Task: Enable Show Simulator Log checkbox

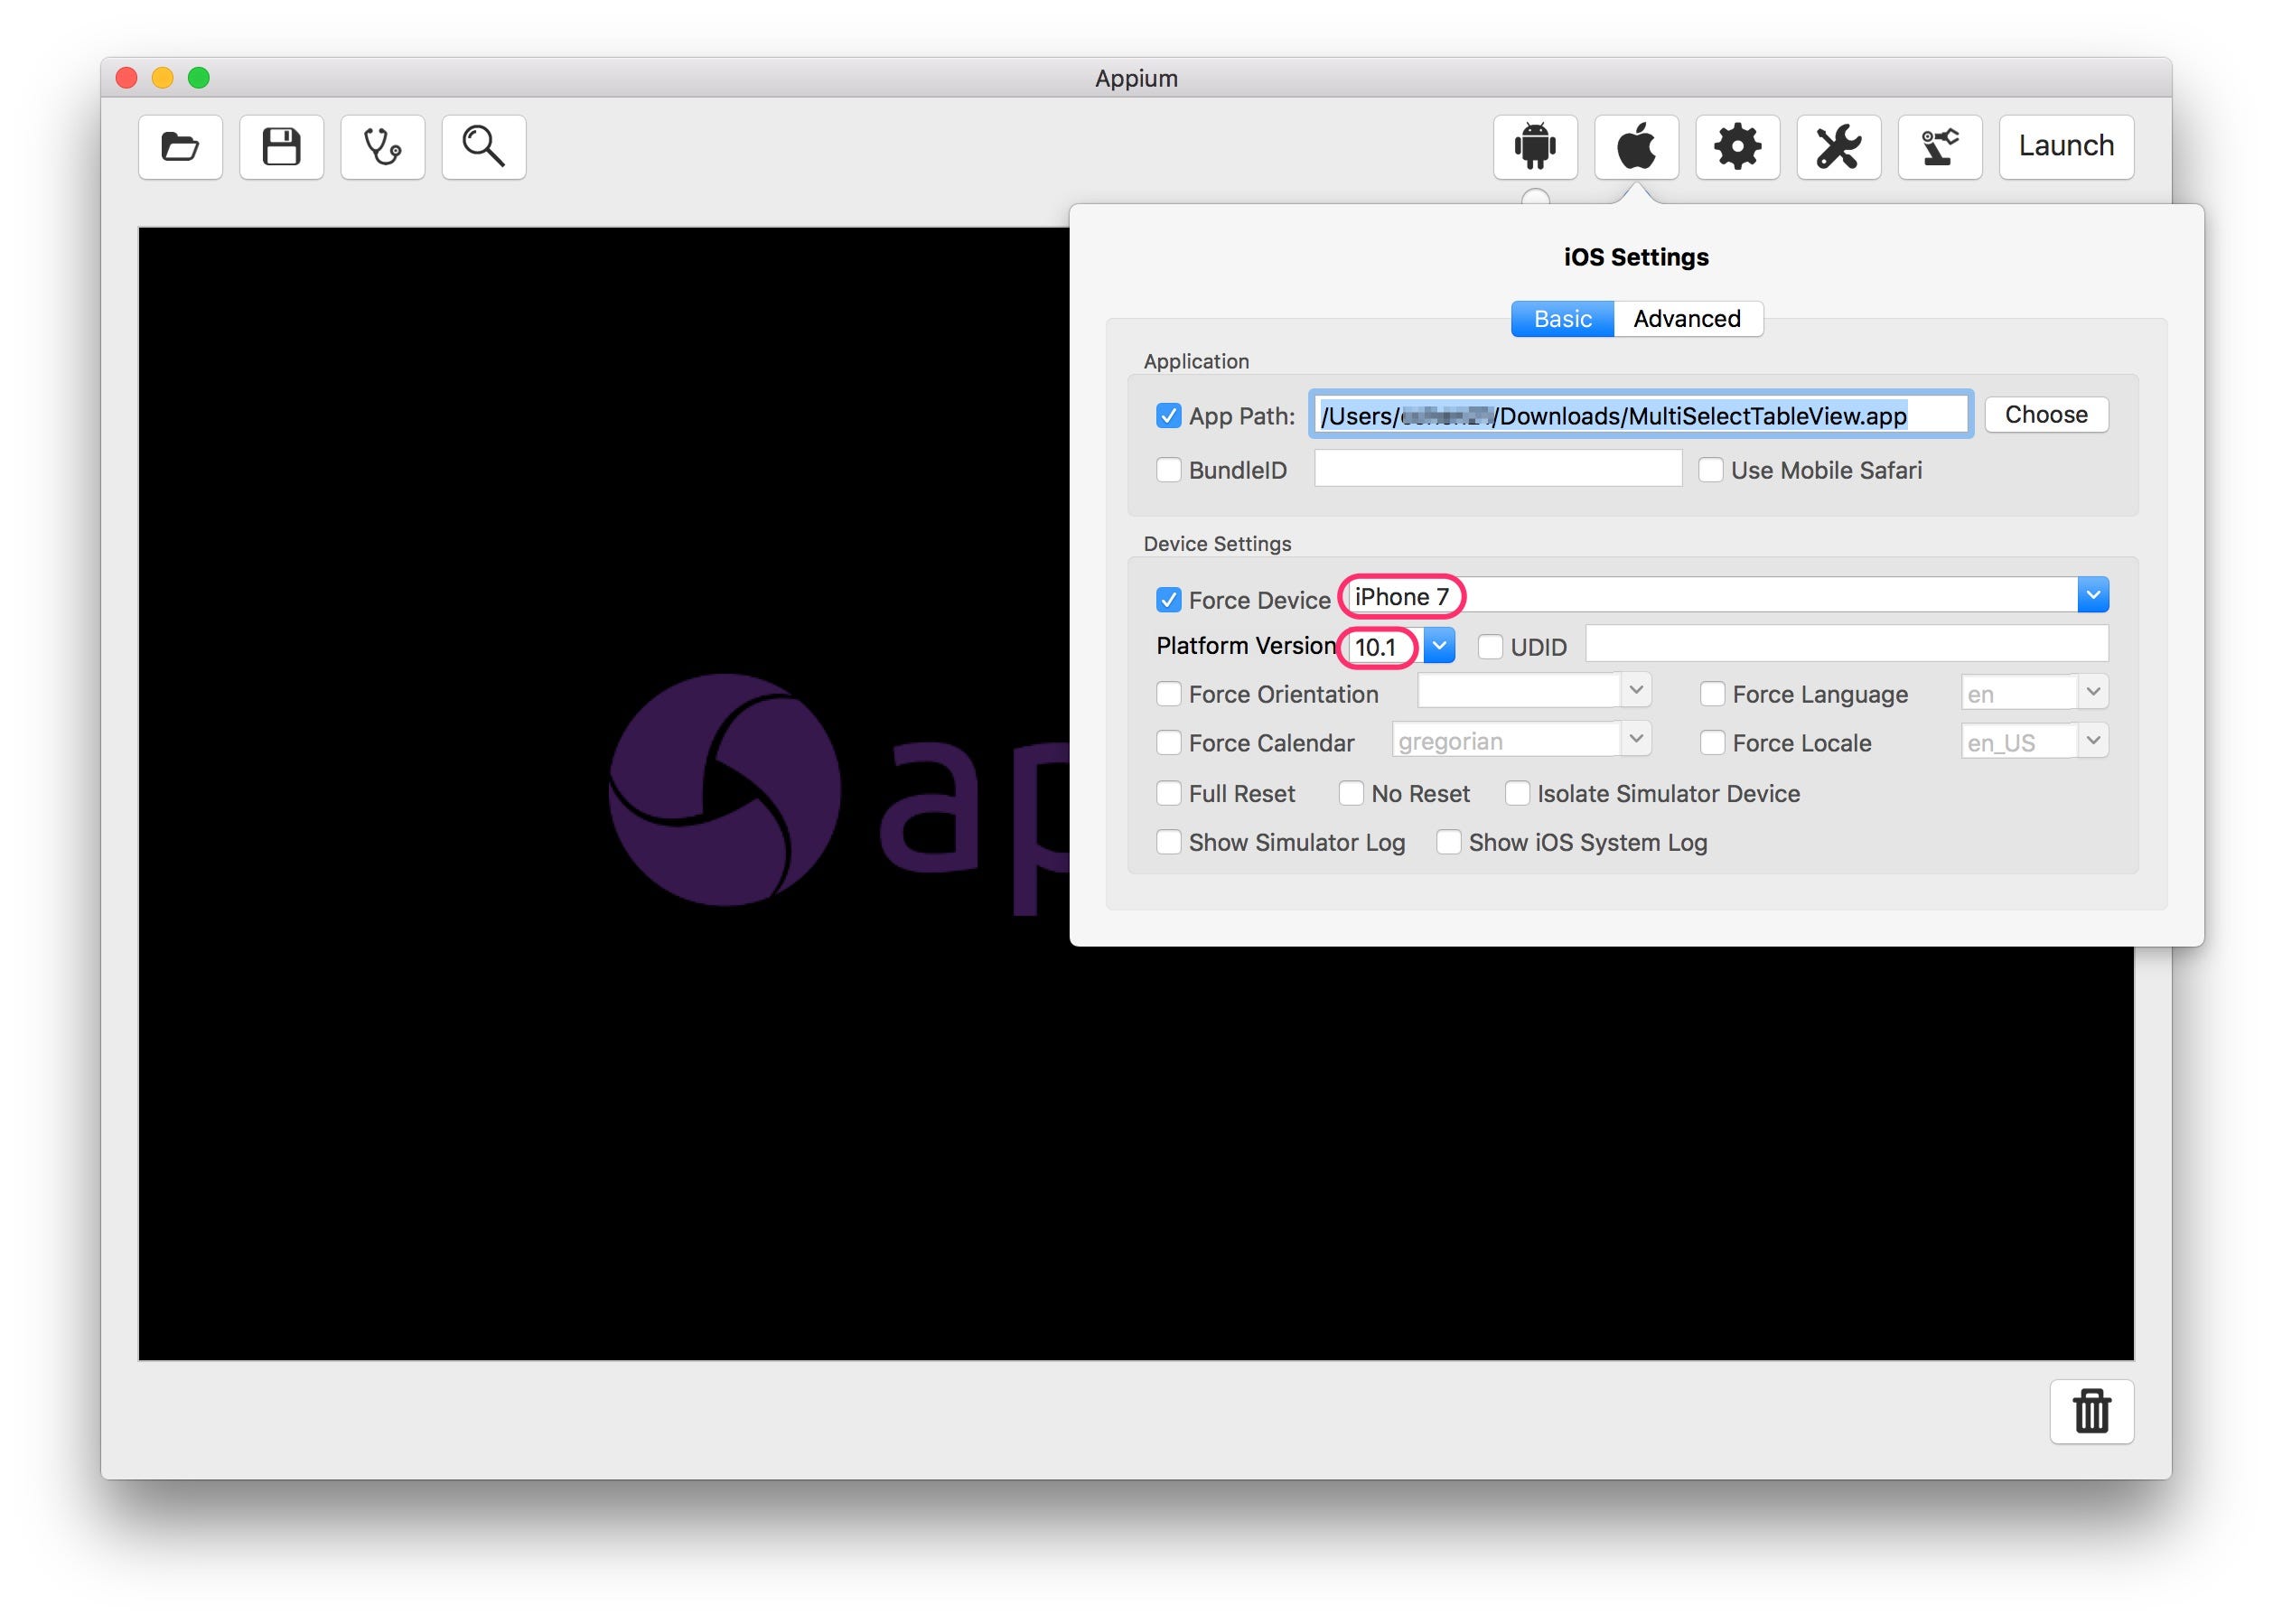Action: 1168,843
